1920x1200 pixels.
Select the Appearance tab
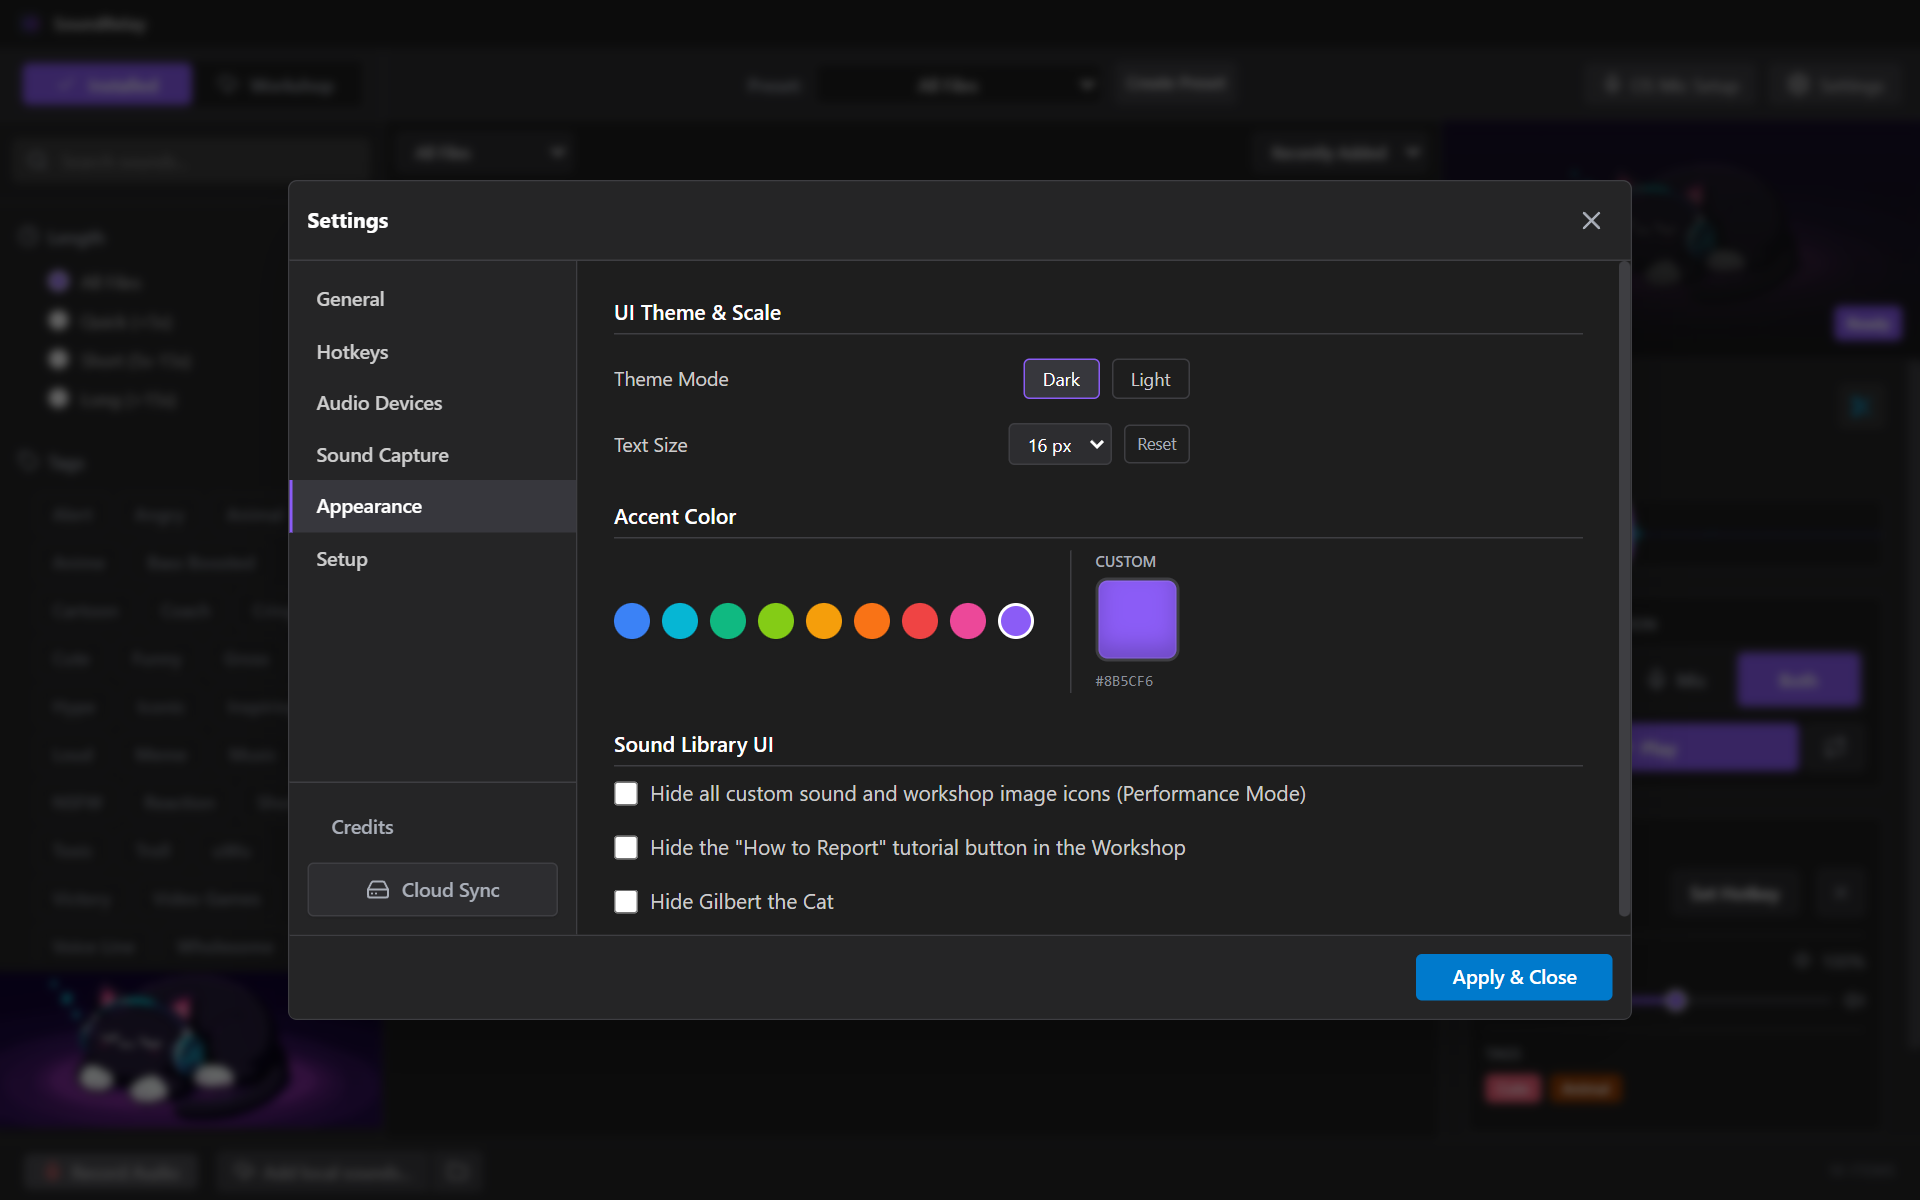[432, 506]
